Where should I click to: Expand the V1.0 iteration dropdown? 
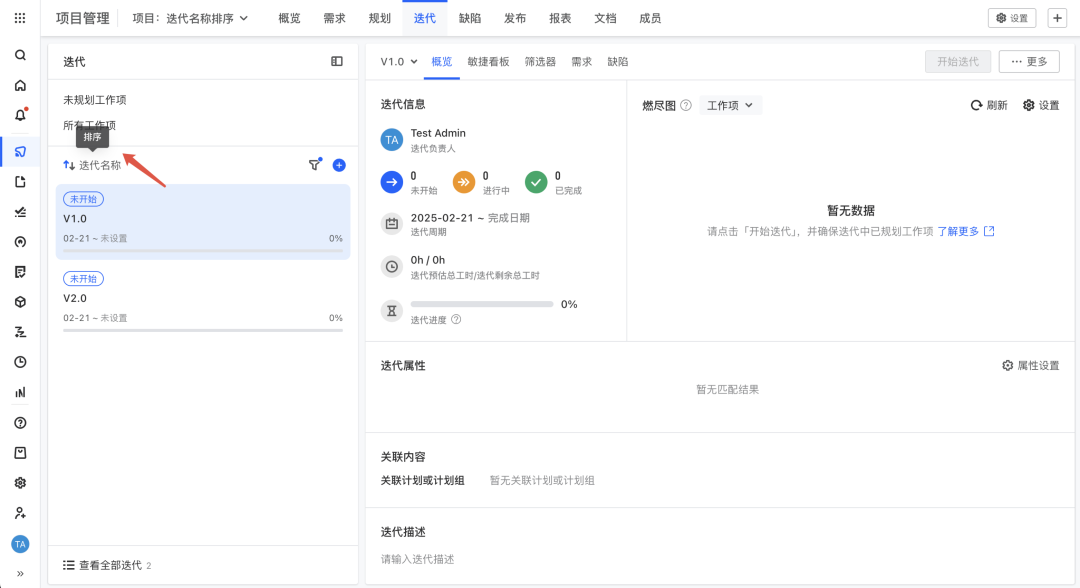399,61
